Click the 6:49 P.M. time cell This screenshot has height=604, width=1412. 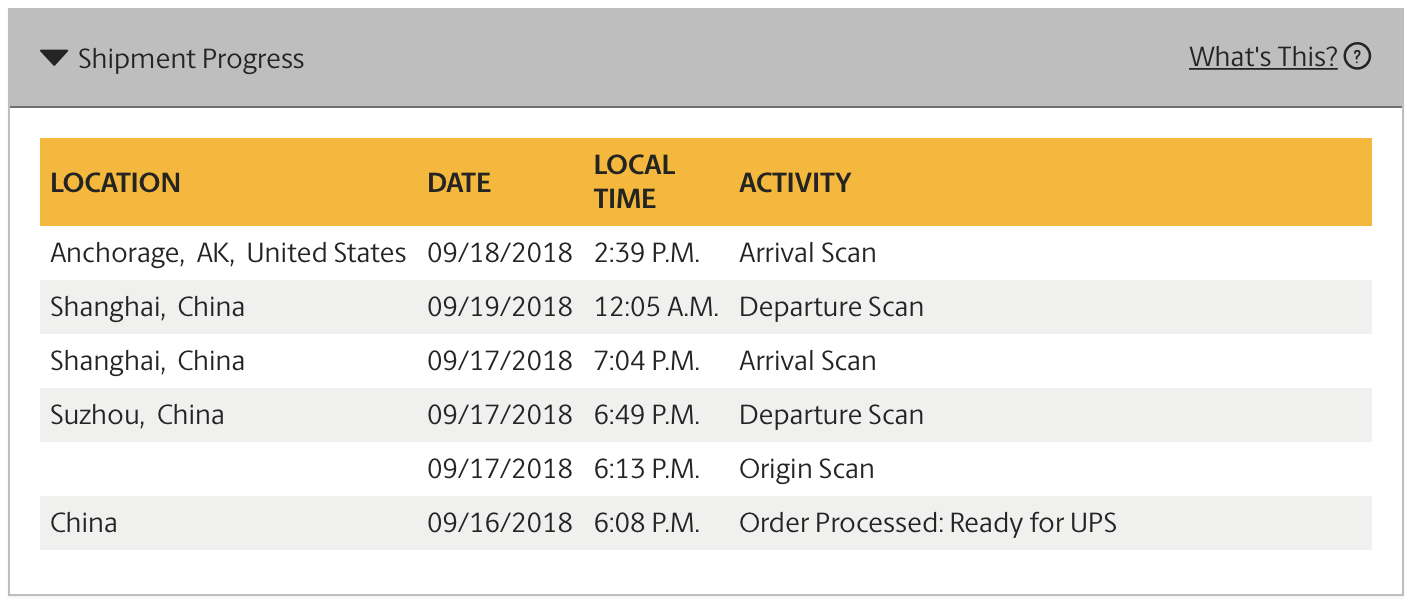(x=646, y=415)
